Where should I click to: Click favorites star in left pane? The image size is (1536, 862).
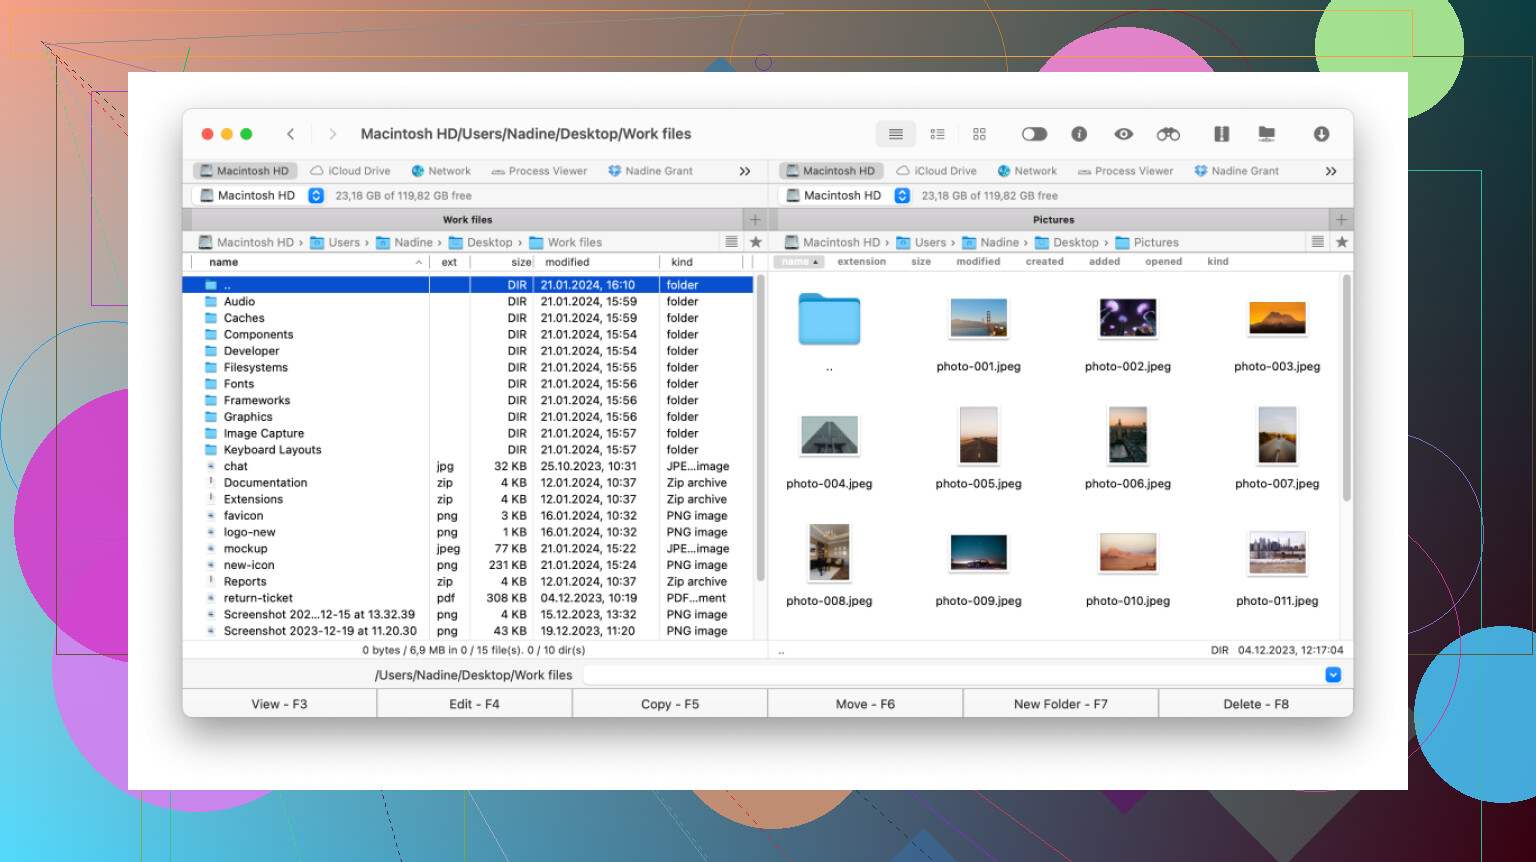point(756,242)
